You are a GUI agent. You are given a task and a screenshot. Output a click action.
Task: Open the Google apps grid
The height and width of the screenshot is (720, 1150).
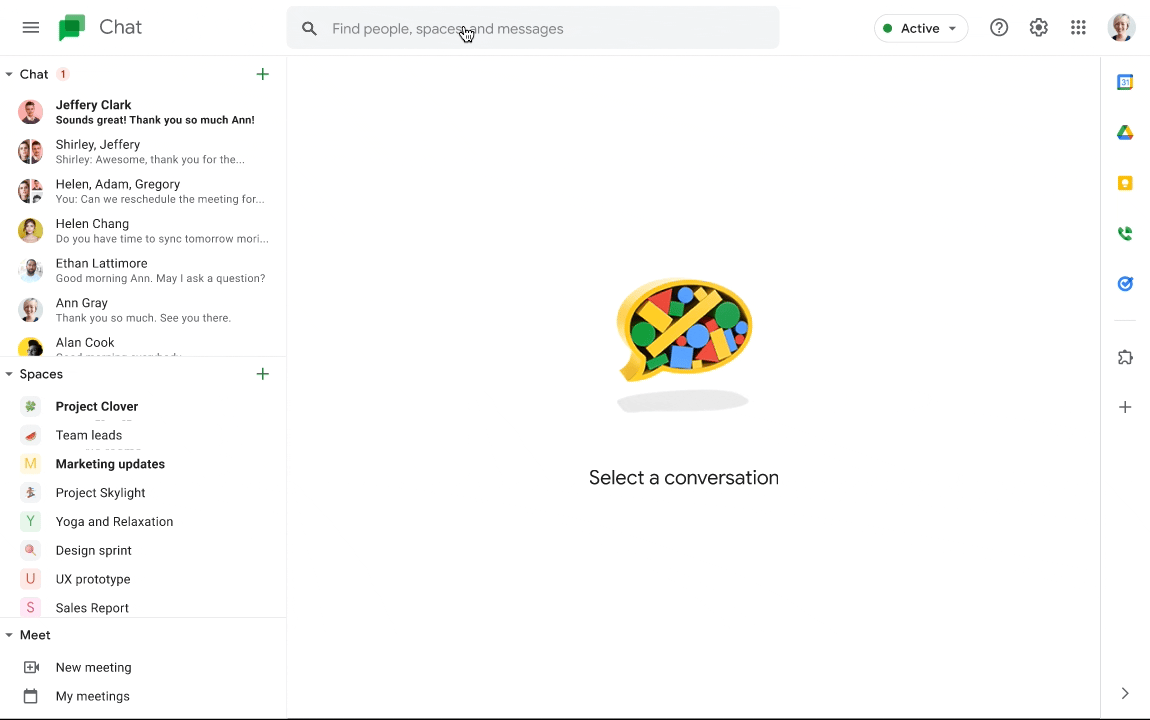click(1078, 28)
